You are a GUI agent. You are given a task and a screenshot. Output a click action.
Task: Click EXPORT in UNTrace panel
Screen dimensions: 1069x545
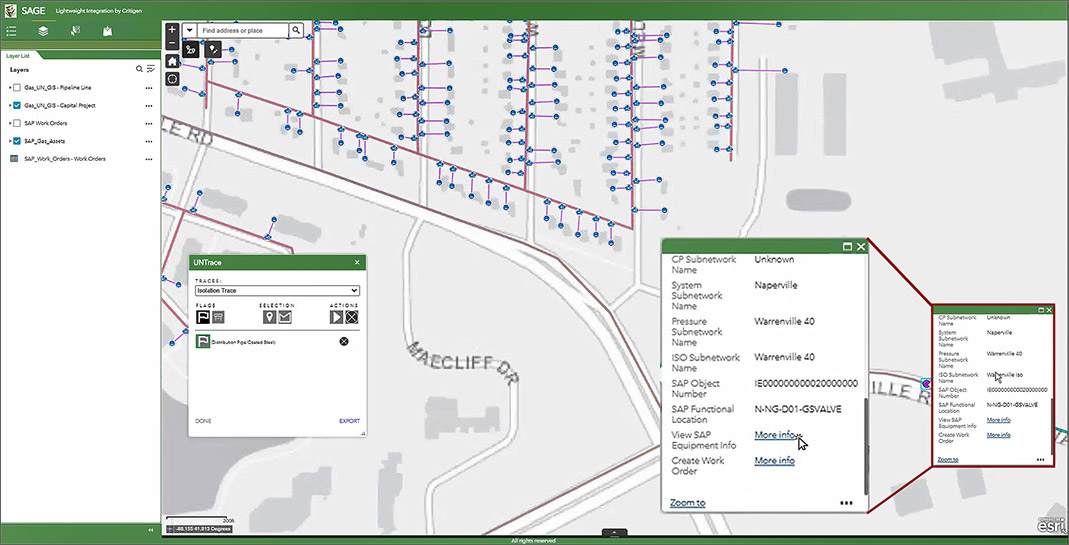[349, 421]
